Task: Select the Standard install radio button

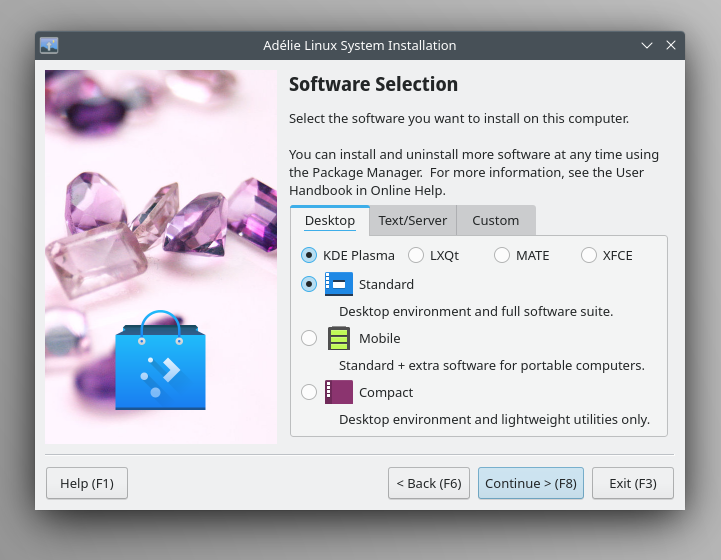Action: [309, 284]
